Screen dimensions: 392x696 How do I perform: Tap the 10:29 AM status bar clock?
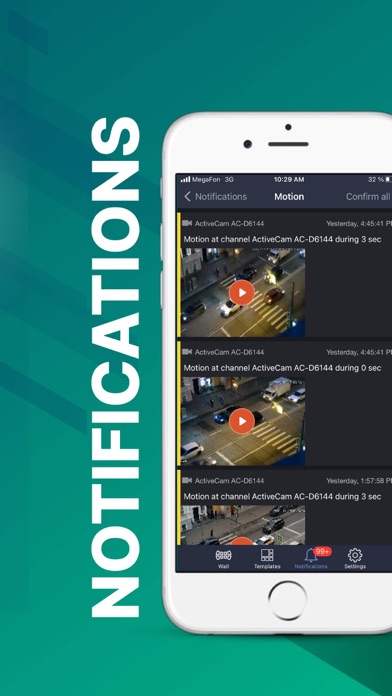point(289,179)
